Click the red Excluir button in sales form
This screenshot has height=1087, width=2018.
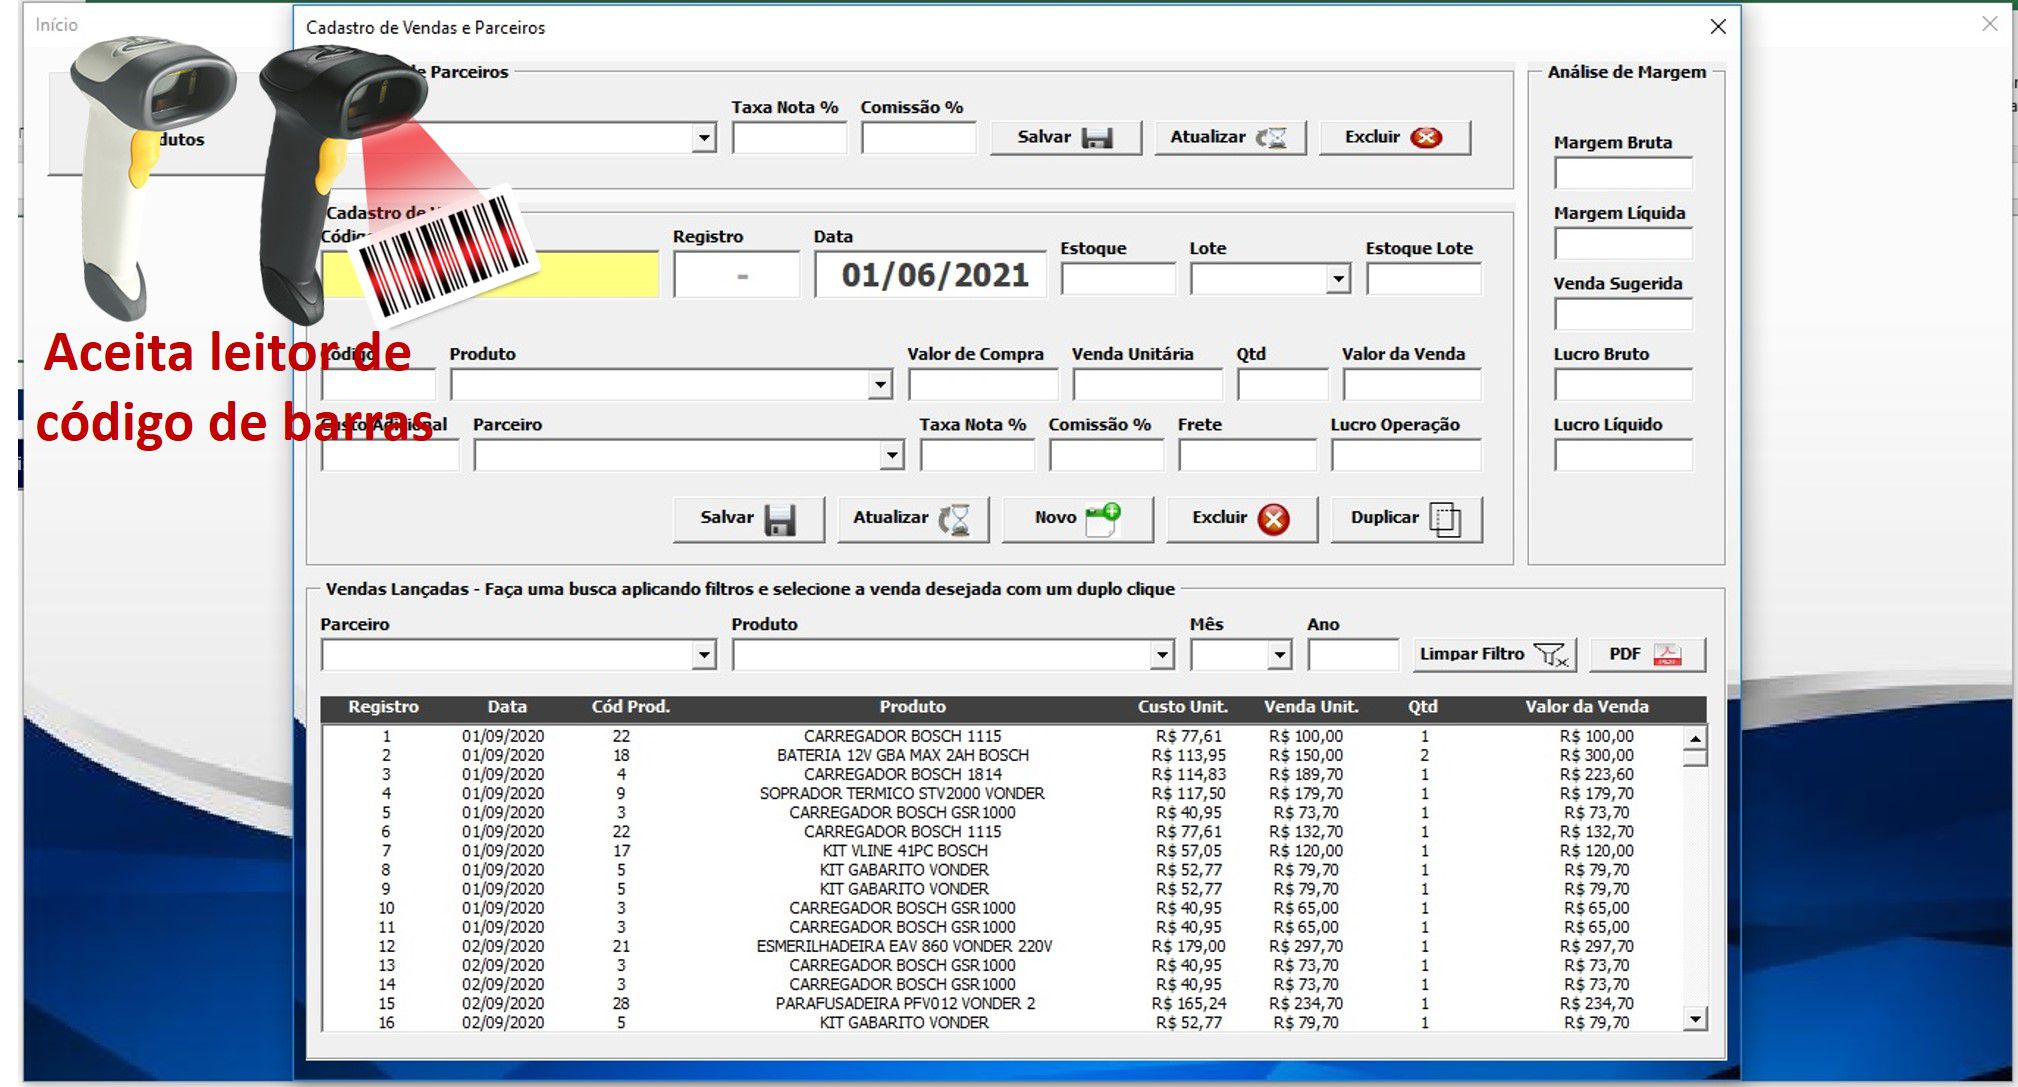(1241, 518)
